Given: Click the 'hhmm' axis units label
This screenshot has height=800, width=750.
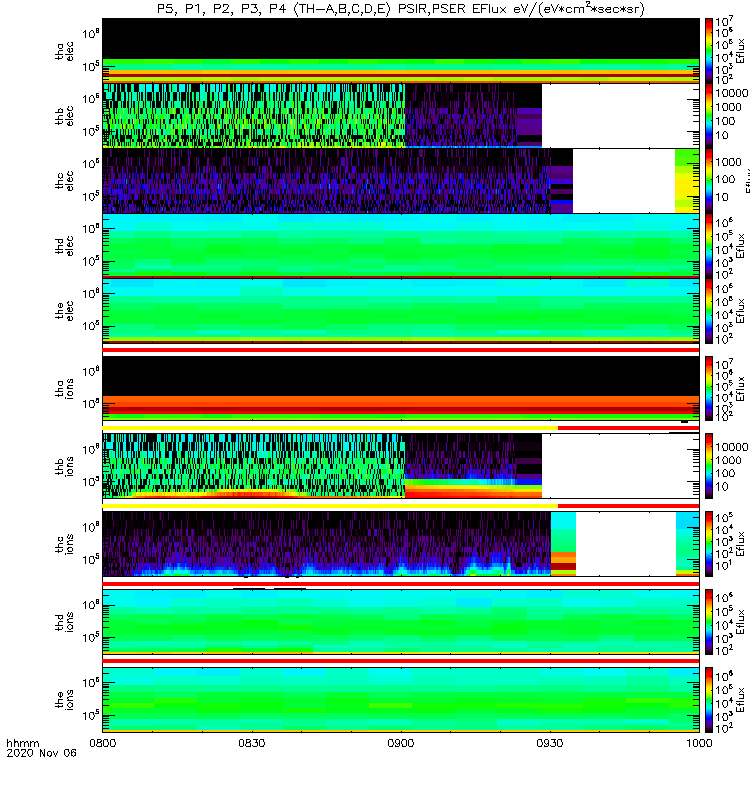Looking at the screenshot, I should [22, 743].
